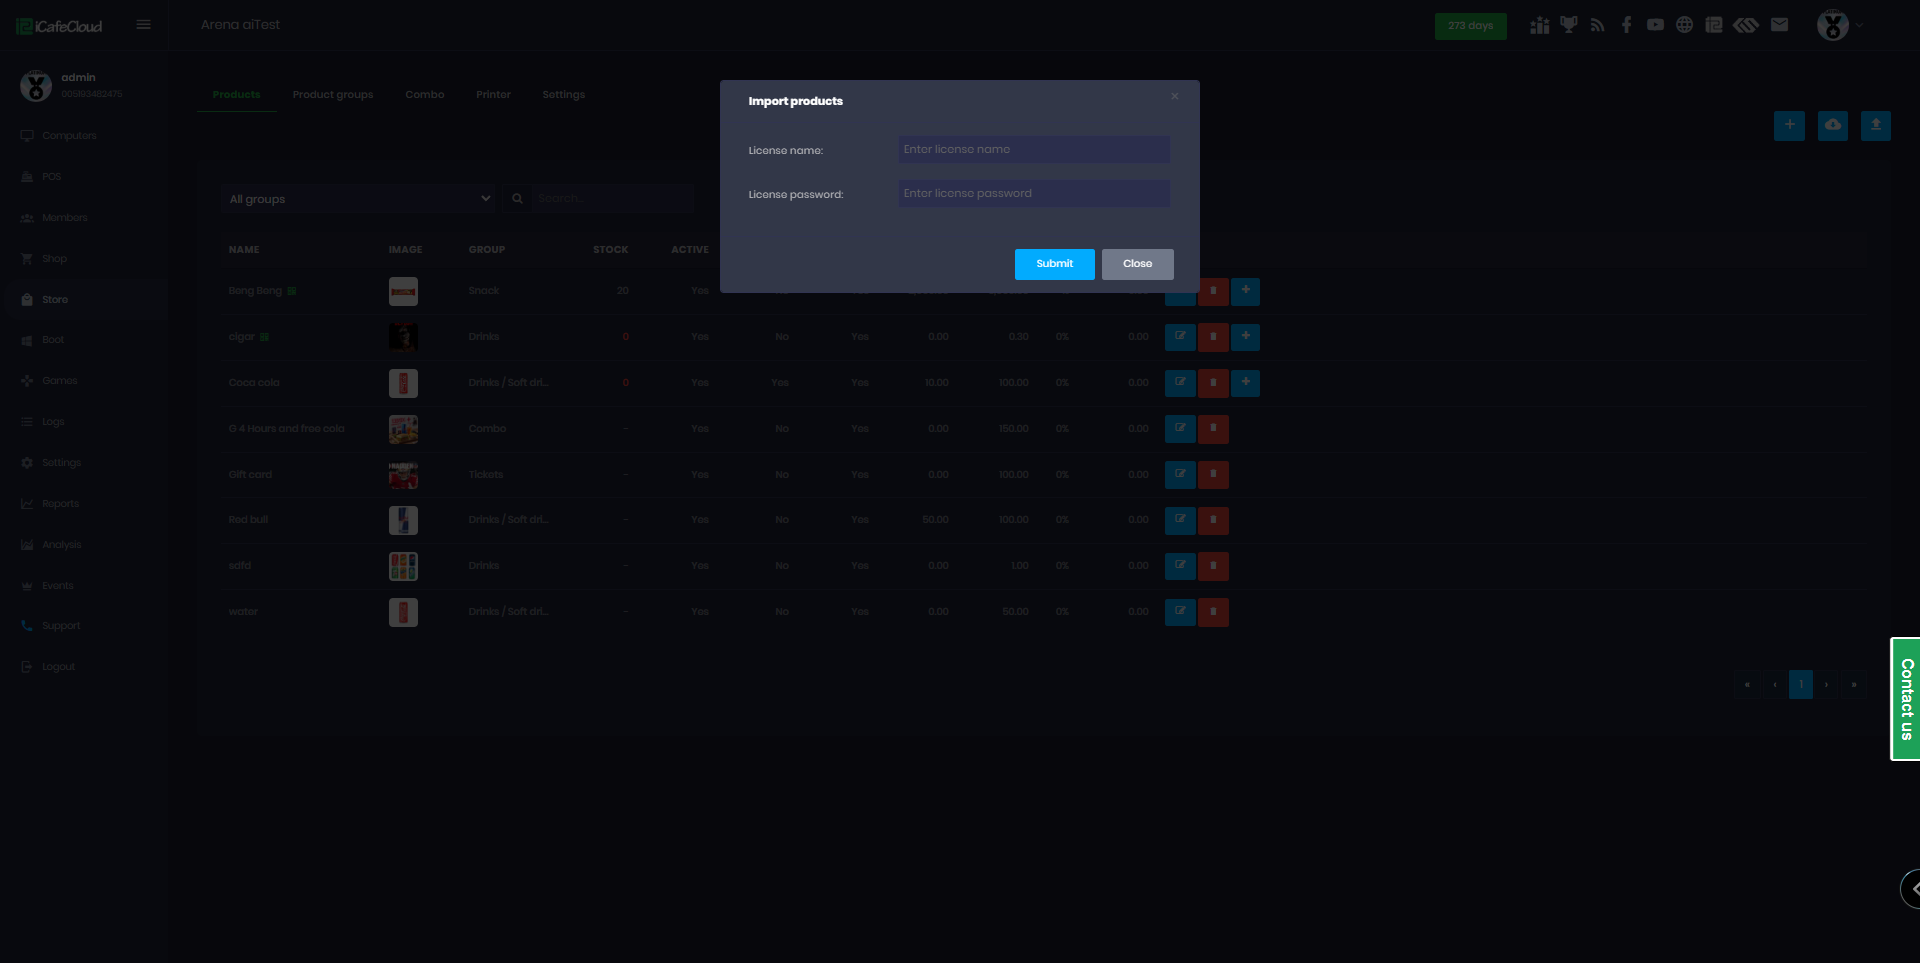The image size is (1920, 963).
Task: Click the Close button in the dialog
Action: point(1137,264)
